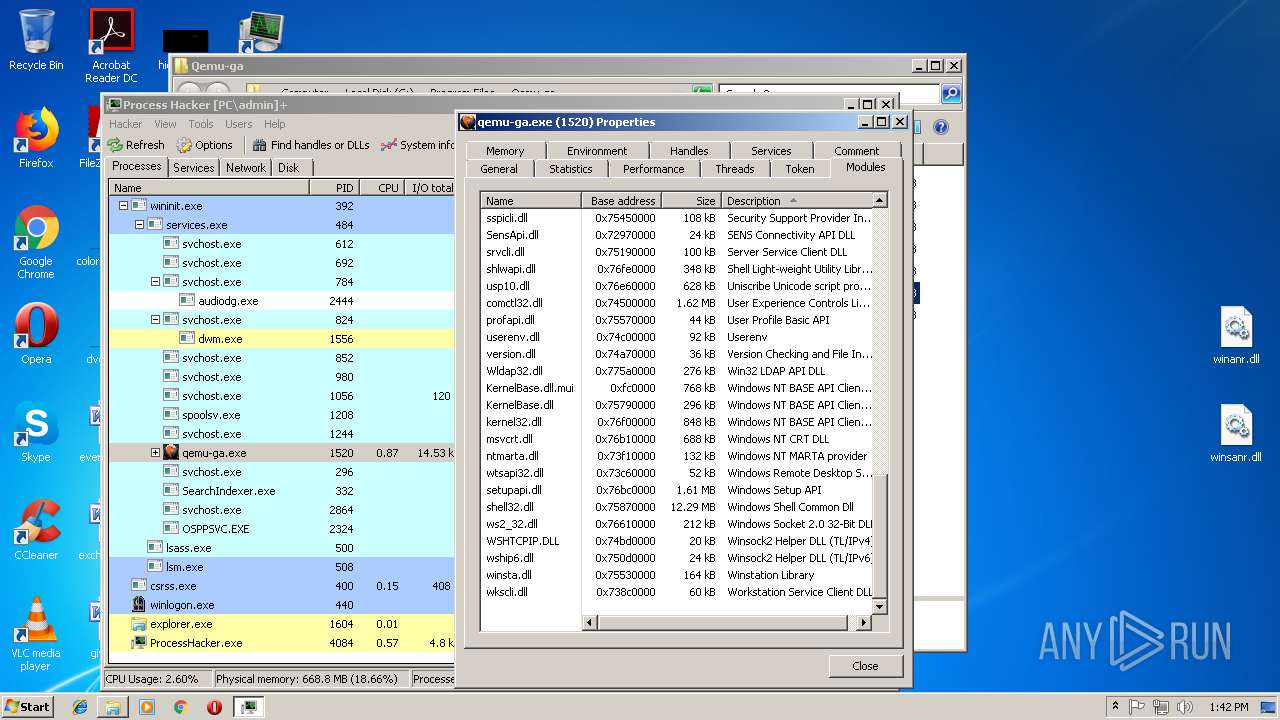1280x720 pixels.
Task: Expand qemu-ga.exe tree node
Action: [x=156, y=453]
